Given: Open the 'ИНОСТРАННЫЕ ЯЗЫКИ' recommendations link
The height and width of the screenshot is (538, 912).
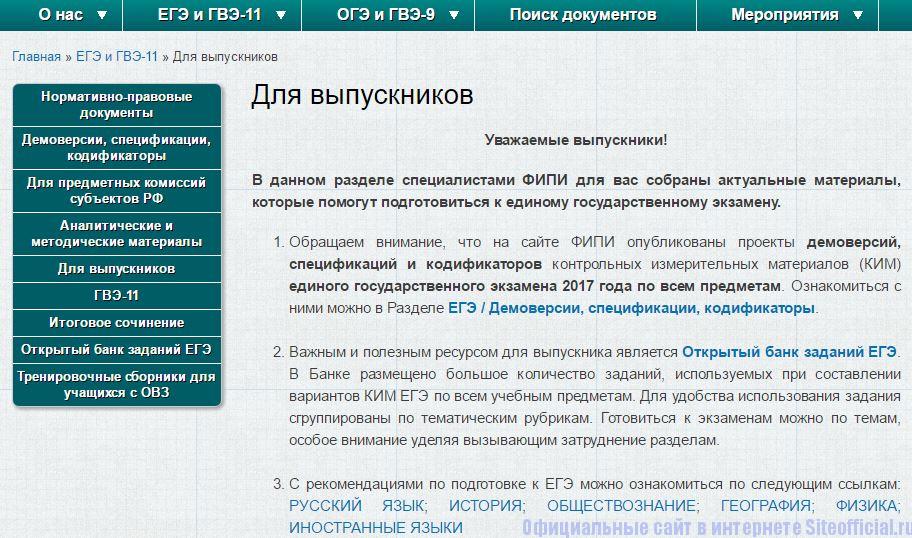Looking at the screenshot, I should pos(376,527).
